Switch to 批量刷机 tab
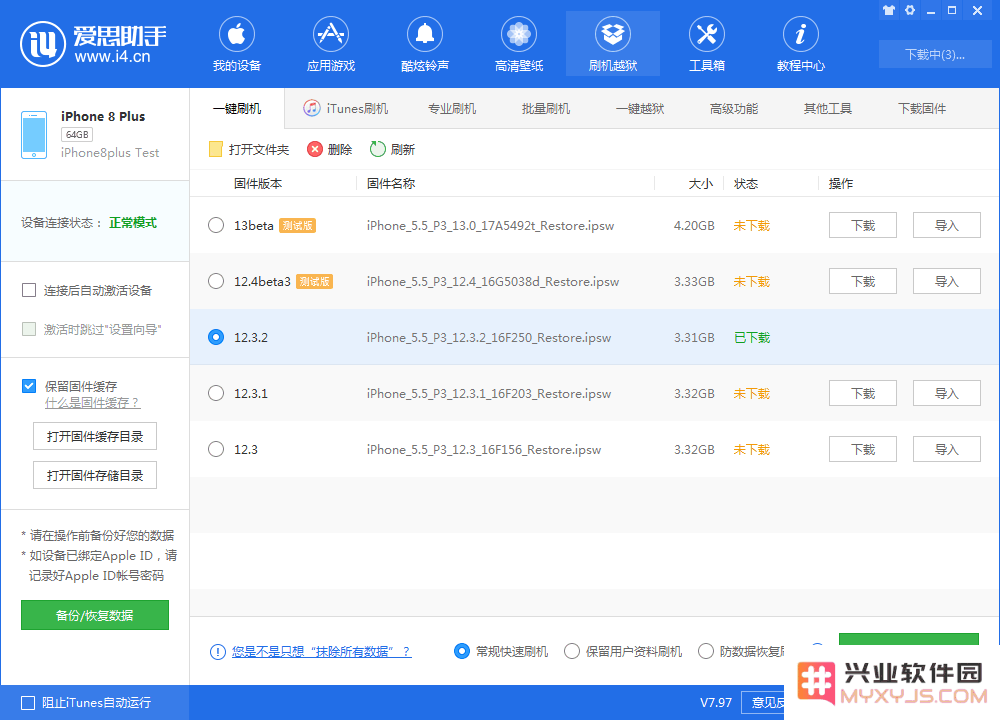Screen dimensions: 1000x720 (546, 108)
